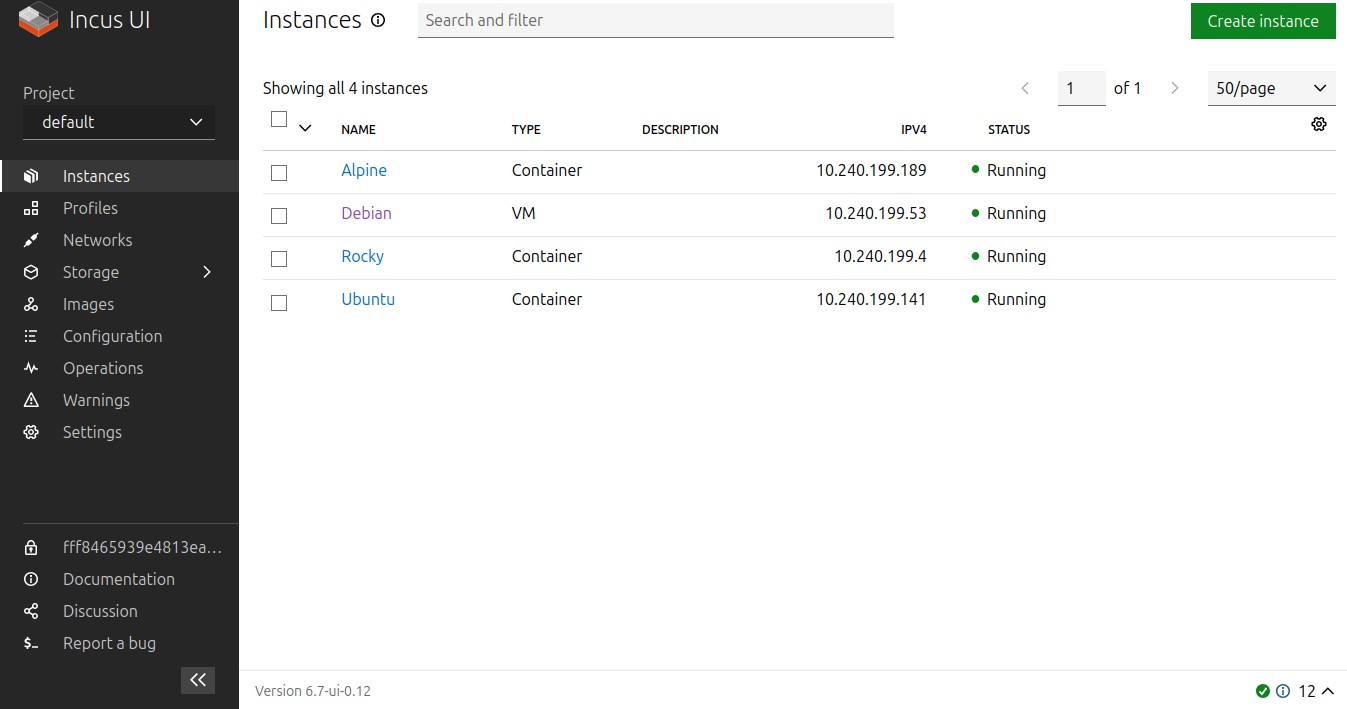Select the Rocky instance checkbox

coord(279,259)
